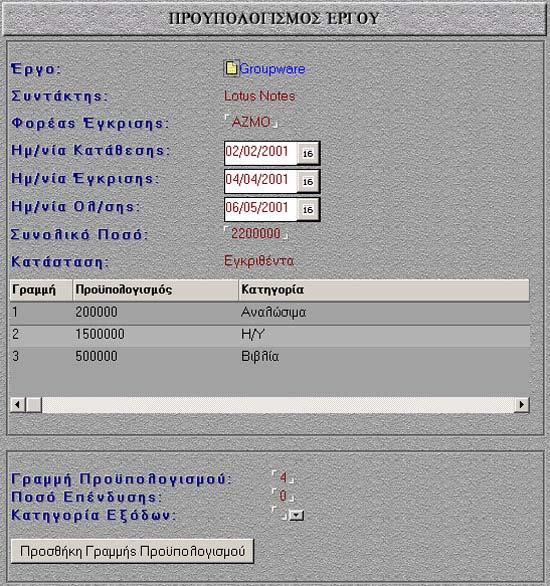Click the Βιβλία category cell

[x=260, y=357]
